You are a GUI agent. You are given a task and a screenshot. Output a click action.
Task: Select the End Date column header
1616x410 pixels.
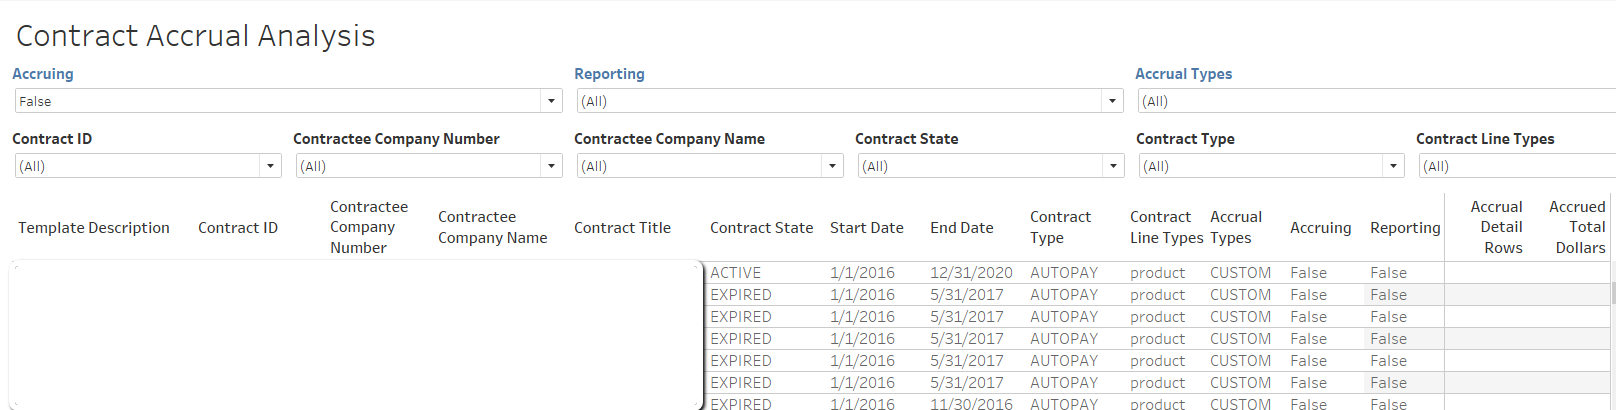pos(961,228)
